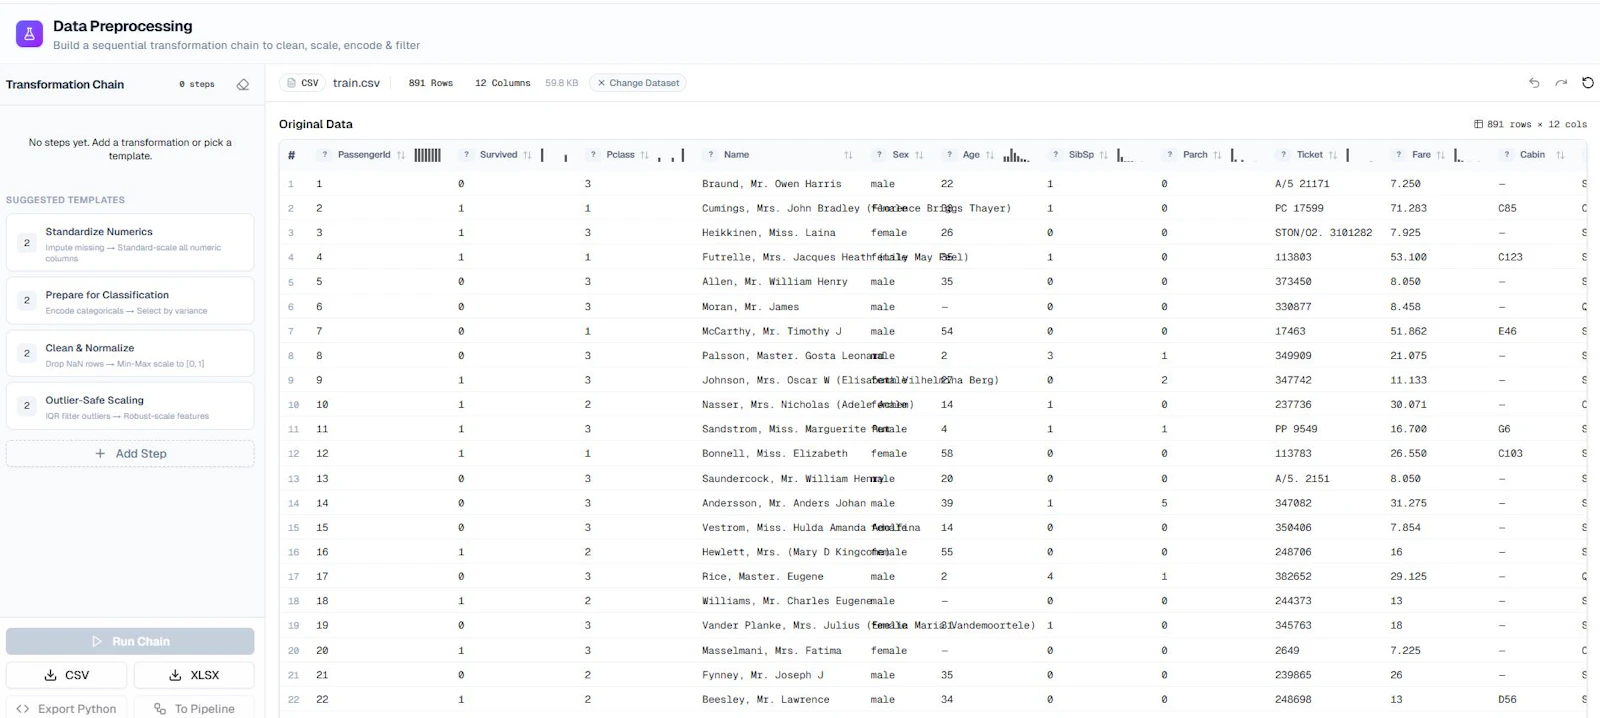Open info icon for the Survived column
This screenshot has width=1600, height=718.
coord(466,155)
